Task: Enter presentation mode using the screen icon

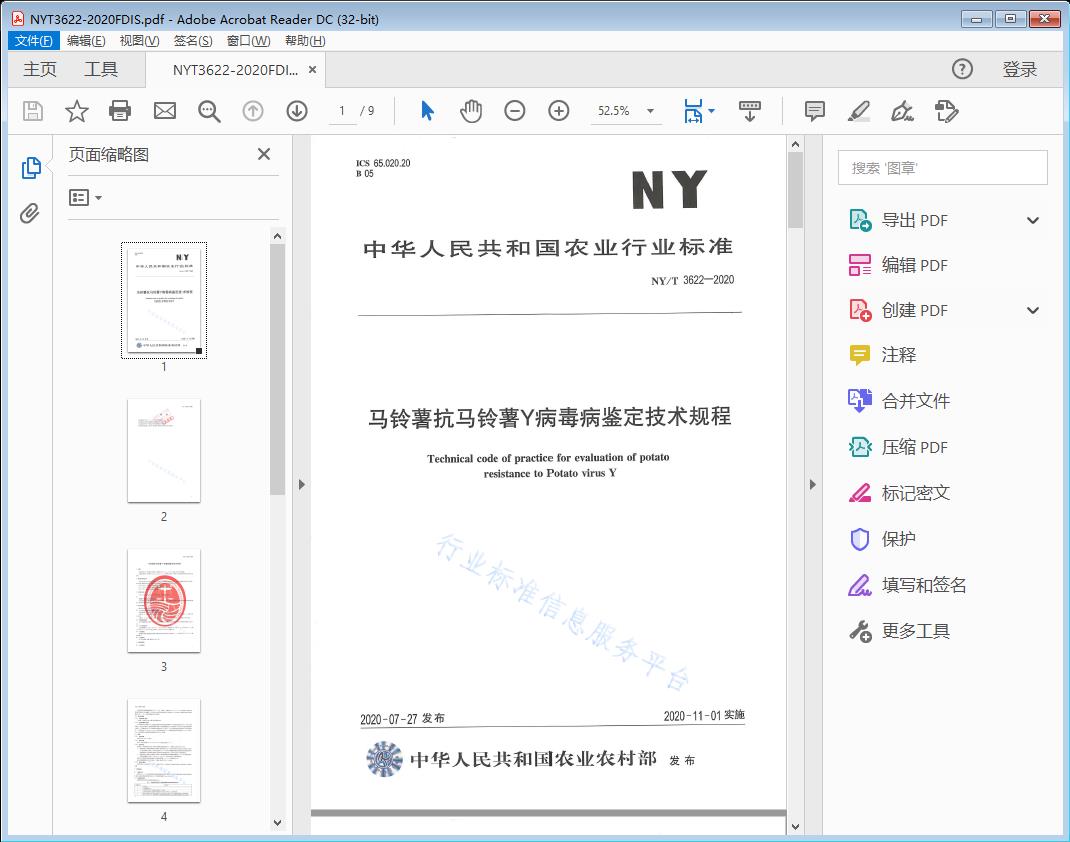Action: 750,111
